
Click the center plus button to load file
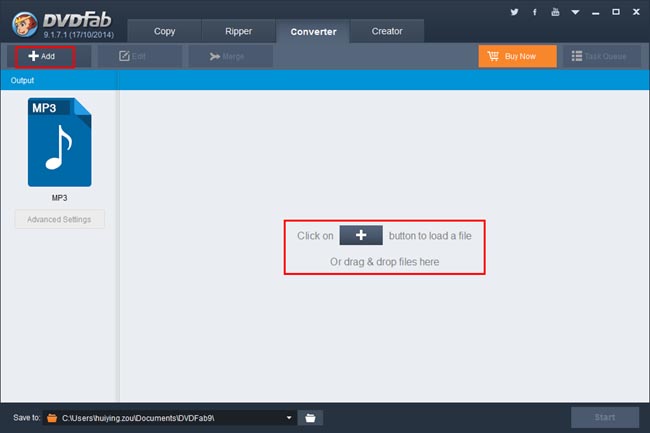[361, 235]
